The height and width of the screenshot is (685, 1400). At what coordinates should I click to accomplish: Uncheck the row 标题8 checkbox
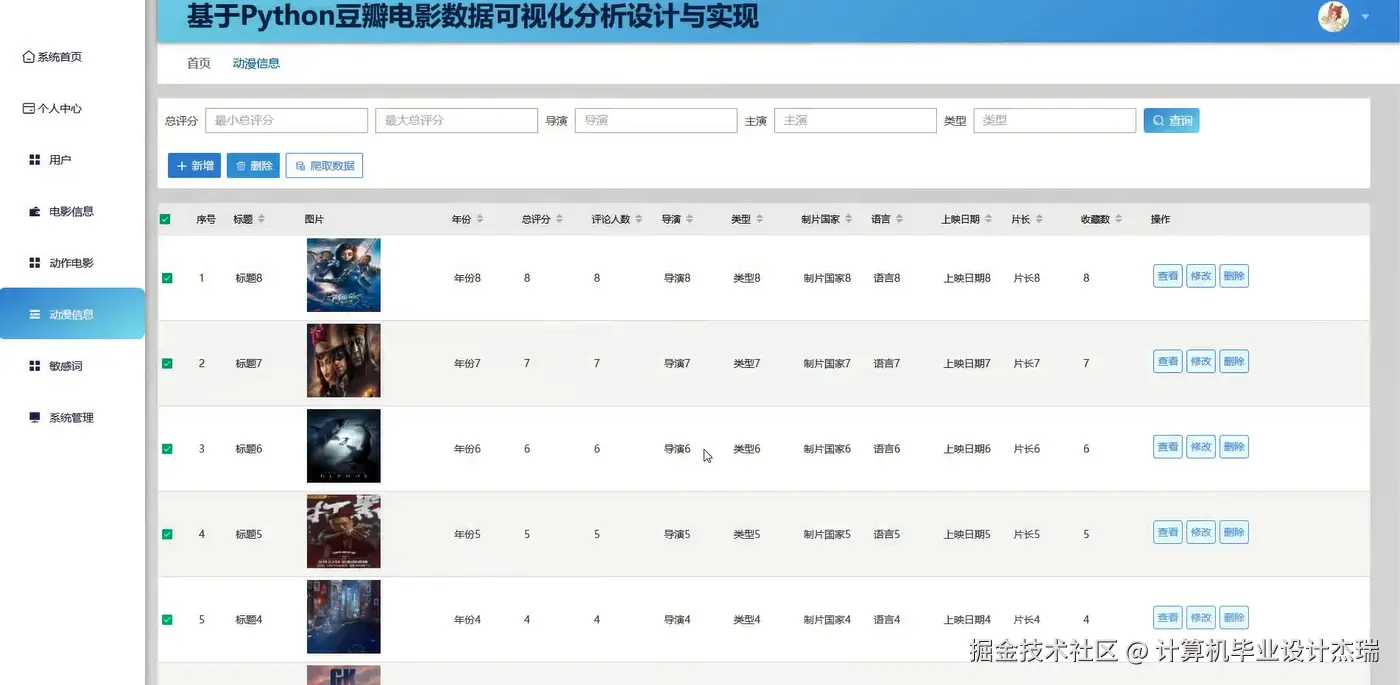coord(167,278)
